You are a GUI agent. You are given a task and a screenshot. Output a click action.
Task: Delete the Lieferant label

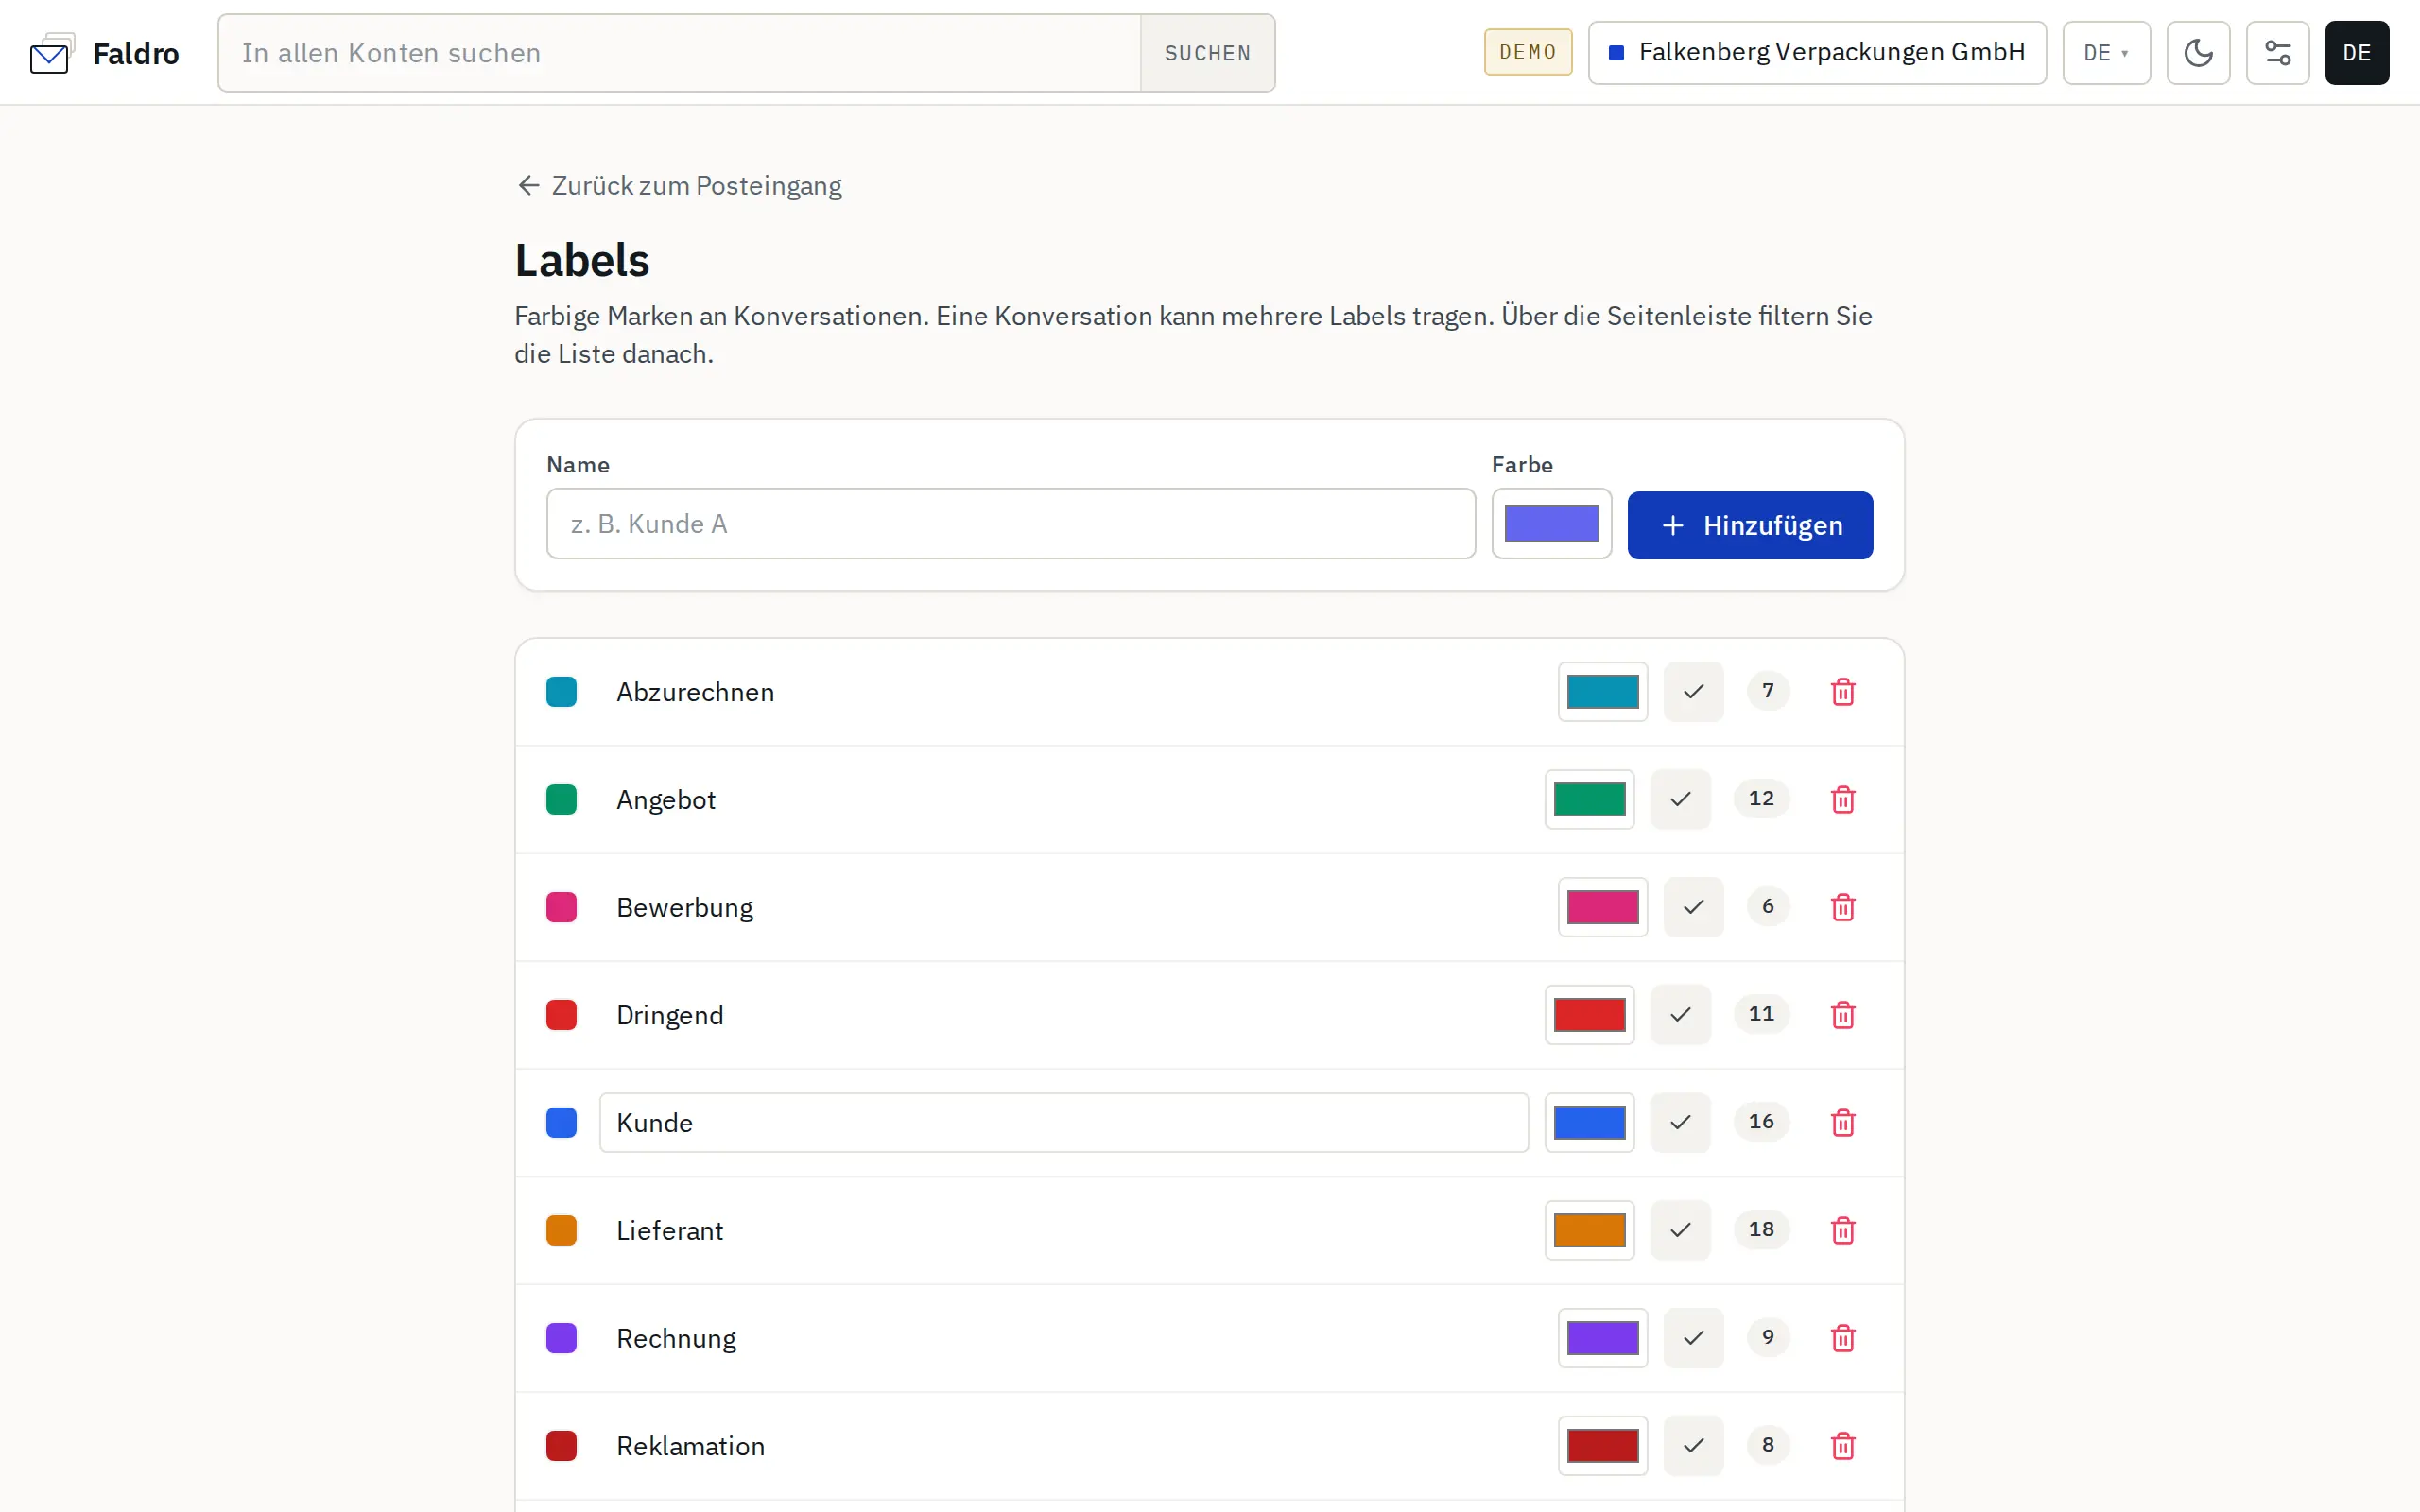pyautogui.click(x=1842, y=1230)
